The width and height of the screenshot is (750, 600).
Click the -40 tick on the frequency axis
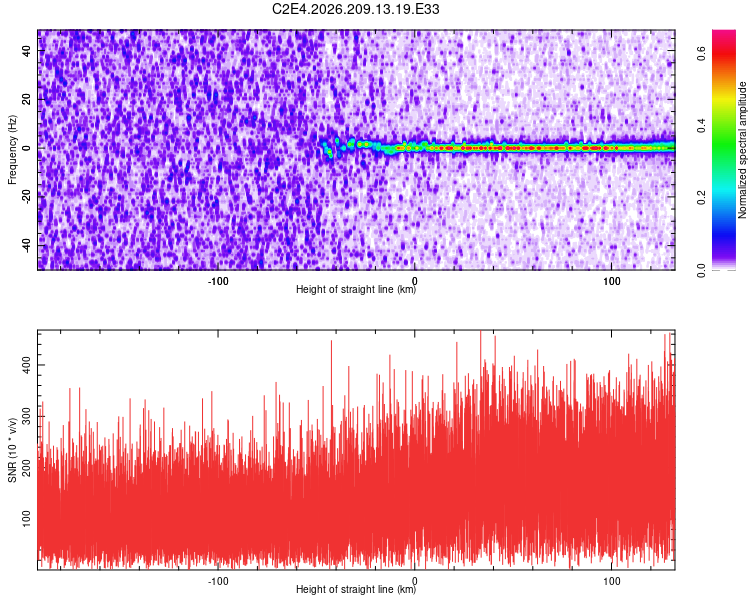pyautogui.click(x=27, y=246)
